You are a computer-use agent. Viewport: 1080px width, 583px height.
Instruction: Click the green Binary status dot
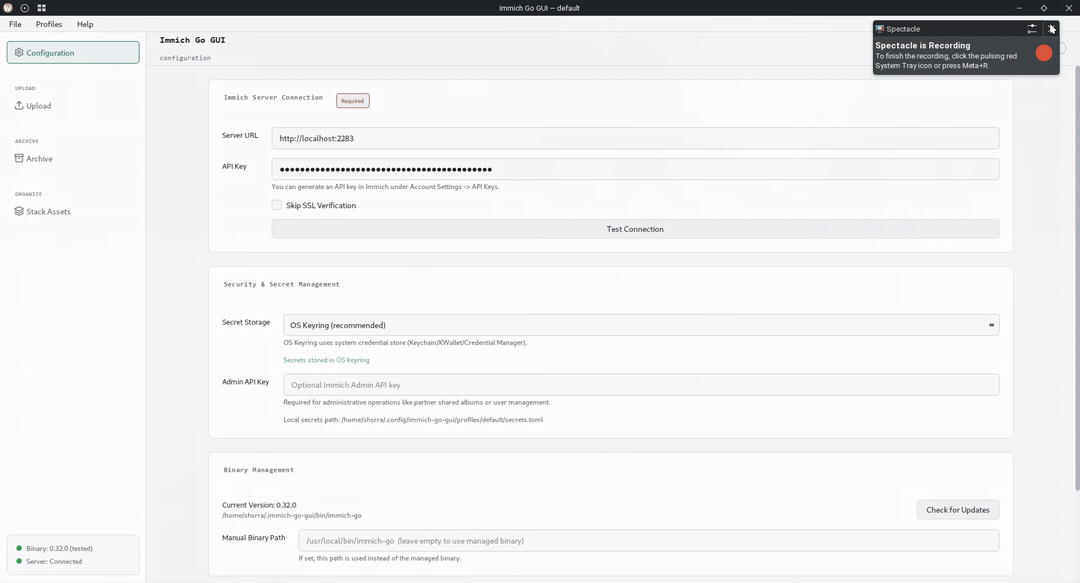point(19,549)
